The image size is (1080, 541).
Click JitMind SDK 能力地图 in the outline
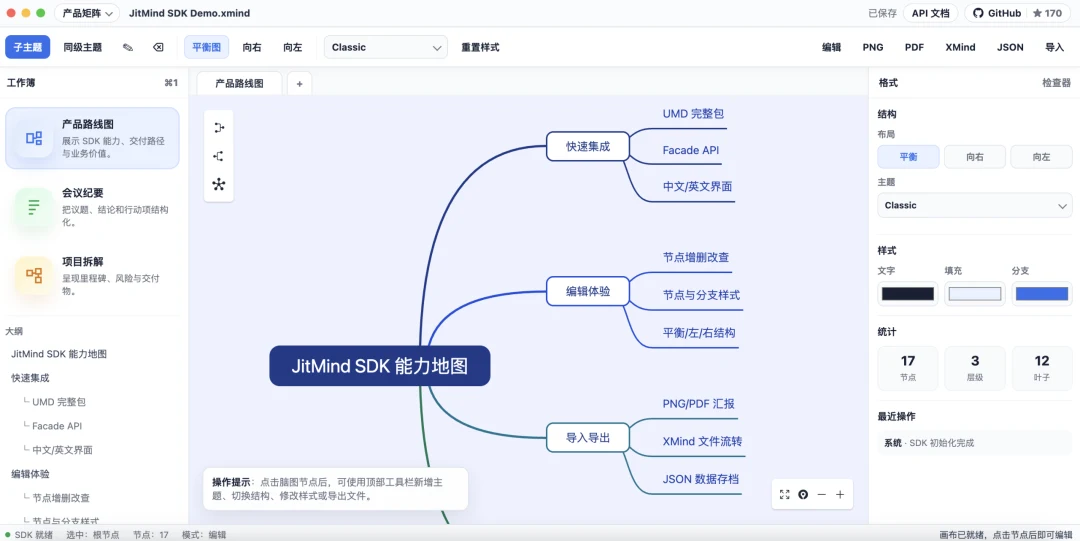tap(59, 354)
